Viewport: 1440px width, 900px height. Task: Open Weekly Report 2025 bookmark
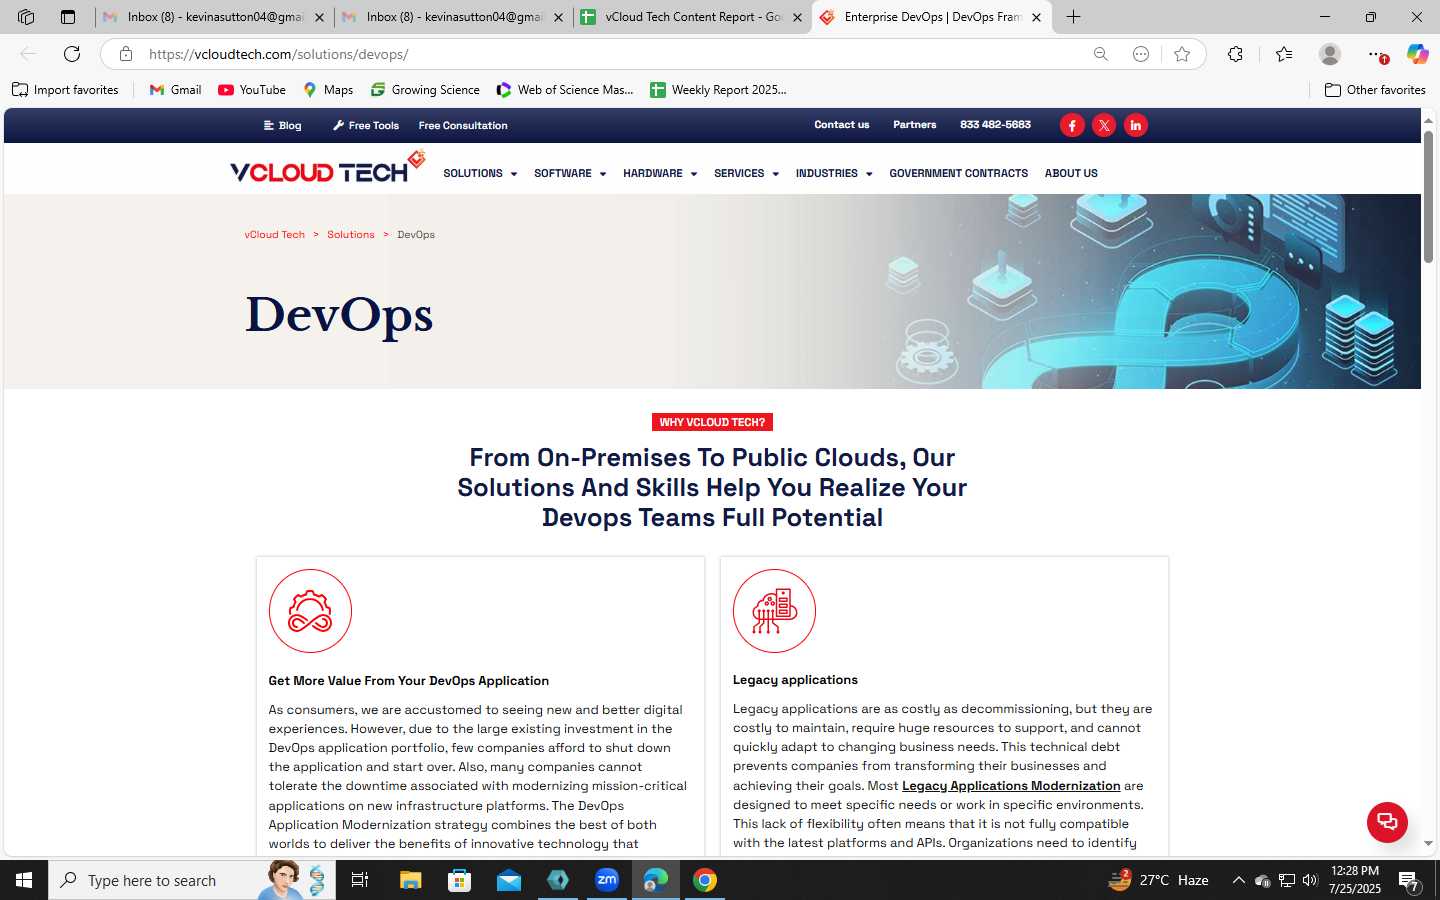tap(718, 90)
